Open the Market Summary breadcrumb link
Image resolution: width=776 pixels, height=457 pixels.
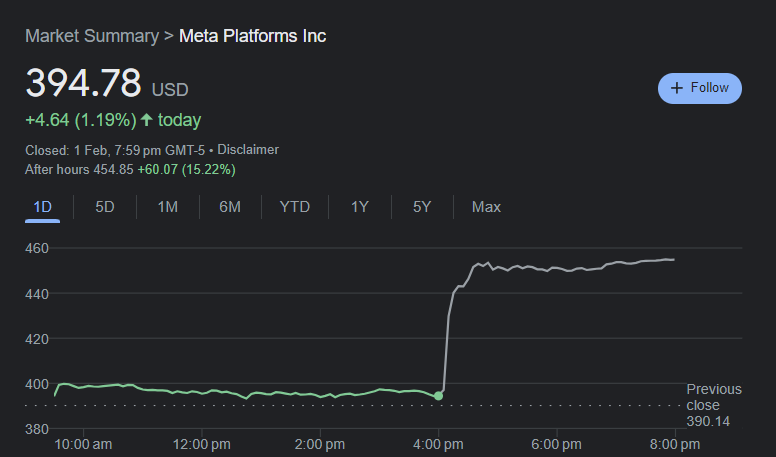[91, 36]
